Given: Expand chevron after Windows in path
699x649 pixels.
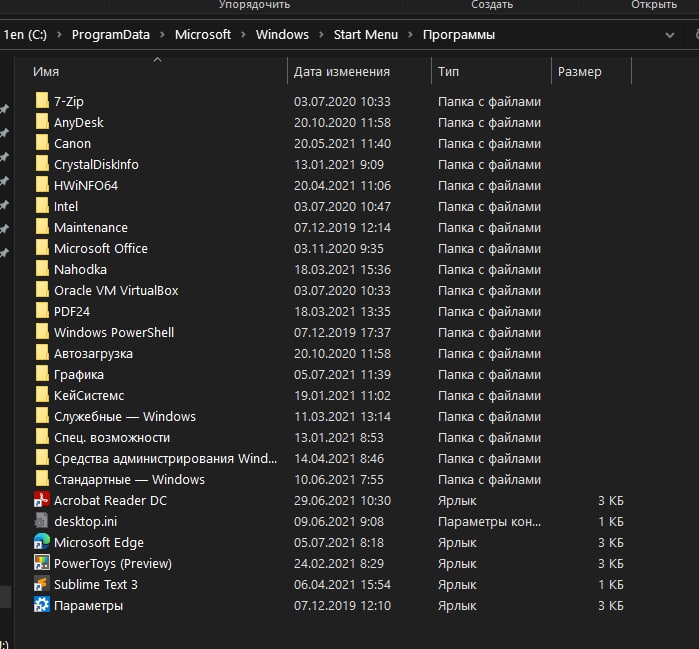Looking at the screenshot, I should [321, 34].
